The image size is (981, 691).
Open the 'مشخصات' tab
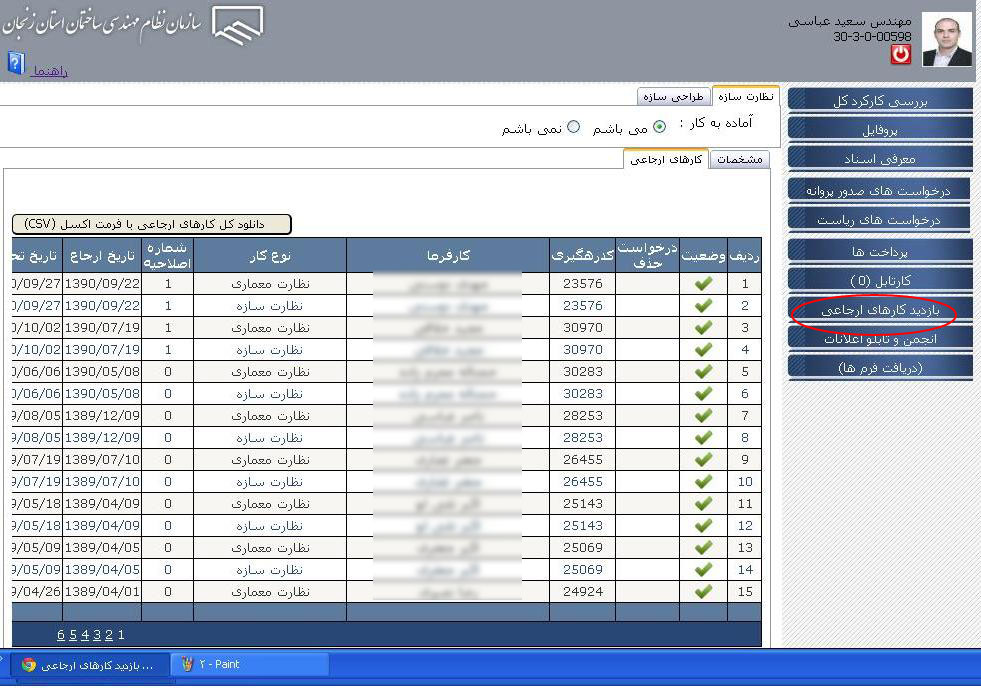click(x=740, y=160)
